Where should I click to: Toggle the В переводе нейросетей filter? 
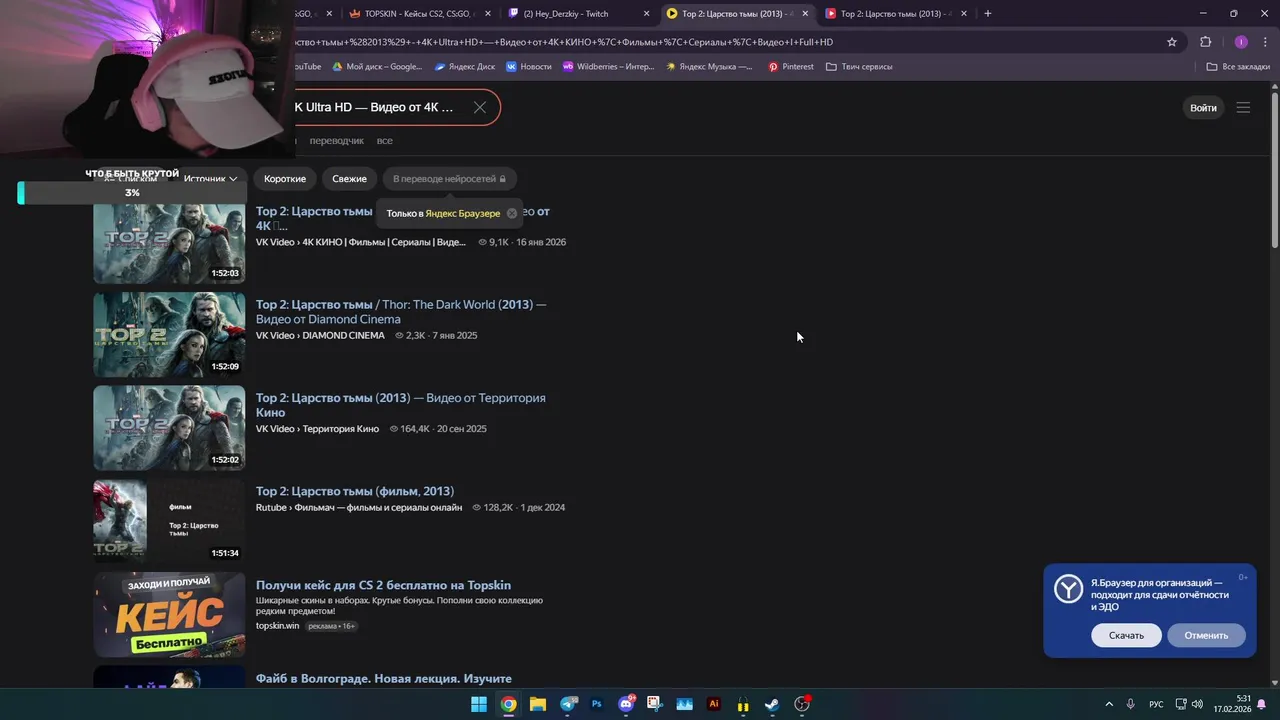(x=449, y=179)
